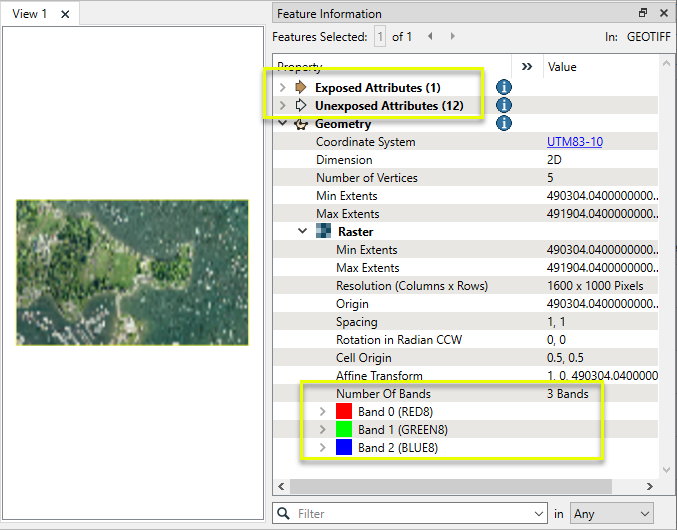677x530 pixels.
Task: Open the UTM83-10 coordinate system link
Action: tap(574, 142)
